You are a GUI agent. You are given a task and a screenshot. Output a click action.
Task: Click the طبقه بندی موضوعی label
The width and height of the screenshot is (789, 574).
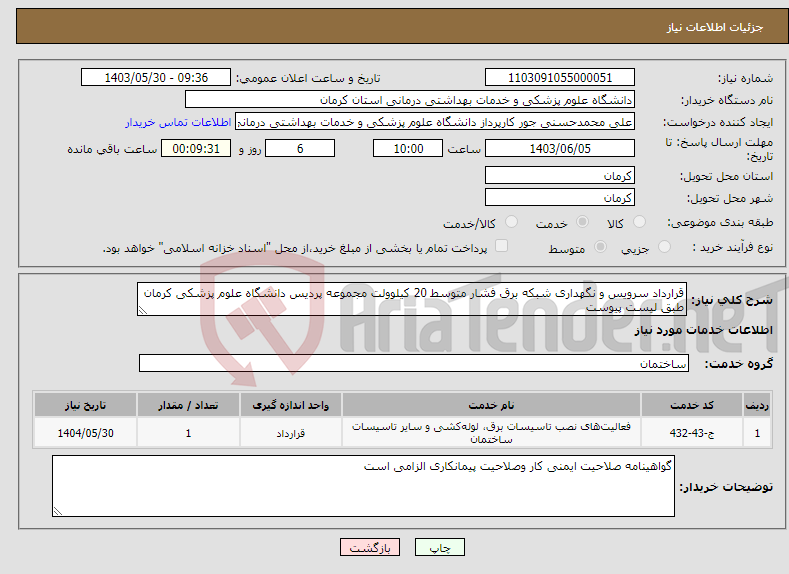point(720,222)
